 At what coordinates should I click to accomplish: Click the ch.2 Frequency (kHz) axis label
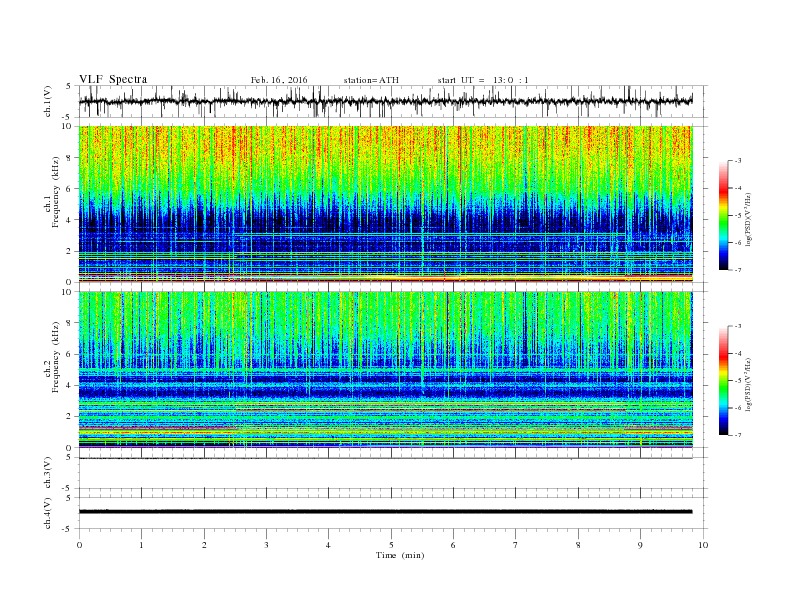pos(52,358)
